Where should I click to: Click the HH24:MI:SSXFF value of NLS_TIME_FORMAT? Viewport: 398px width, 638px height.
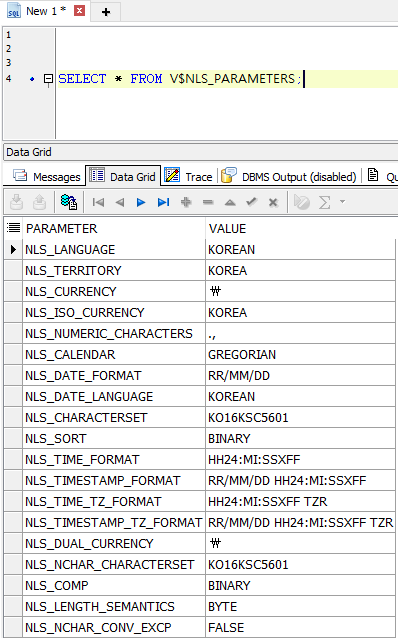click(300, 460)
